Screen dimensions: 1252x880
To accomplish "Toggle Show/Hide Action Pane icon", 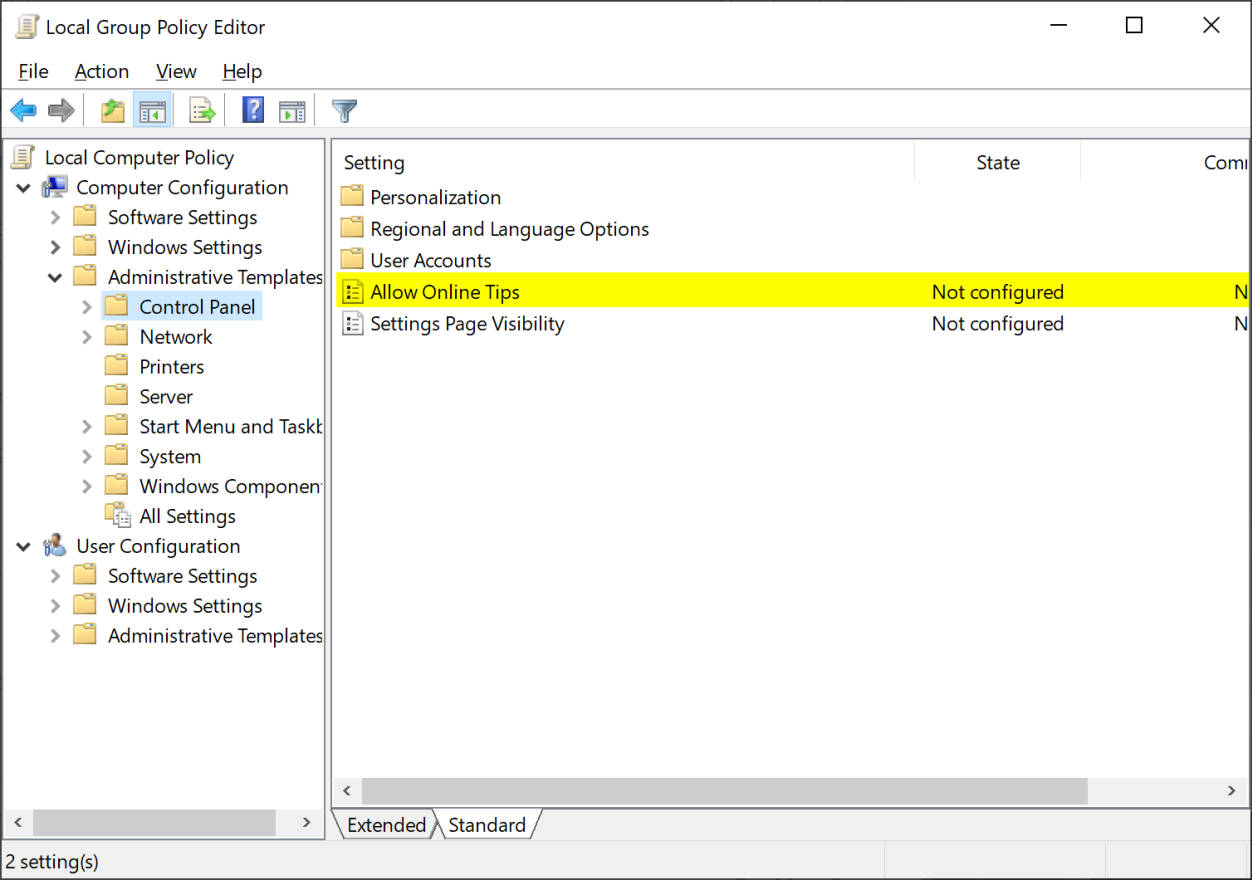I will [292, 111].
